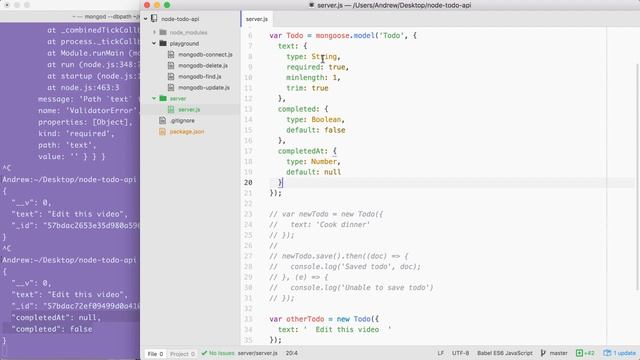
Task: Click 'otherTodo' on line 33
Action: pyautogui.click(x=305, y=319)
